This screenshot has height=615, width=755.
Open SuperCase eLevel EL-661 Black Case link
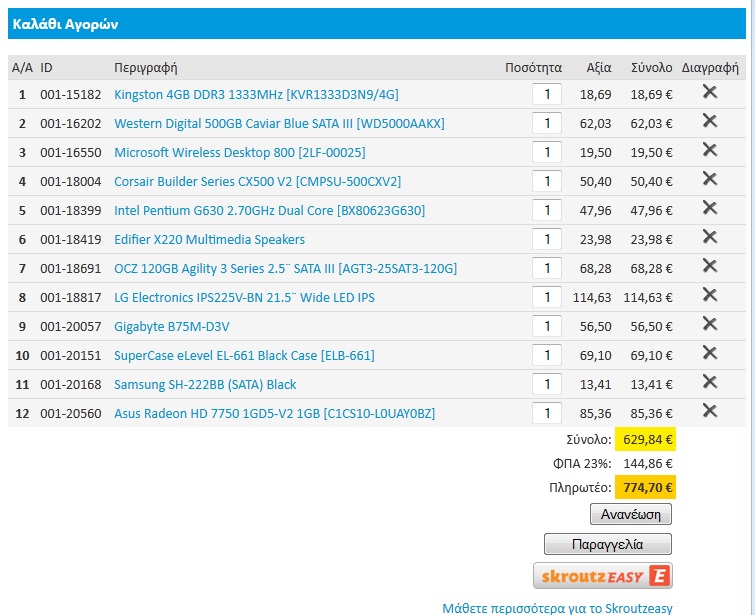pyautogui.click(x=244, y=355)
